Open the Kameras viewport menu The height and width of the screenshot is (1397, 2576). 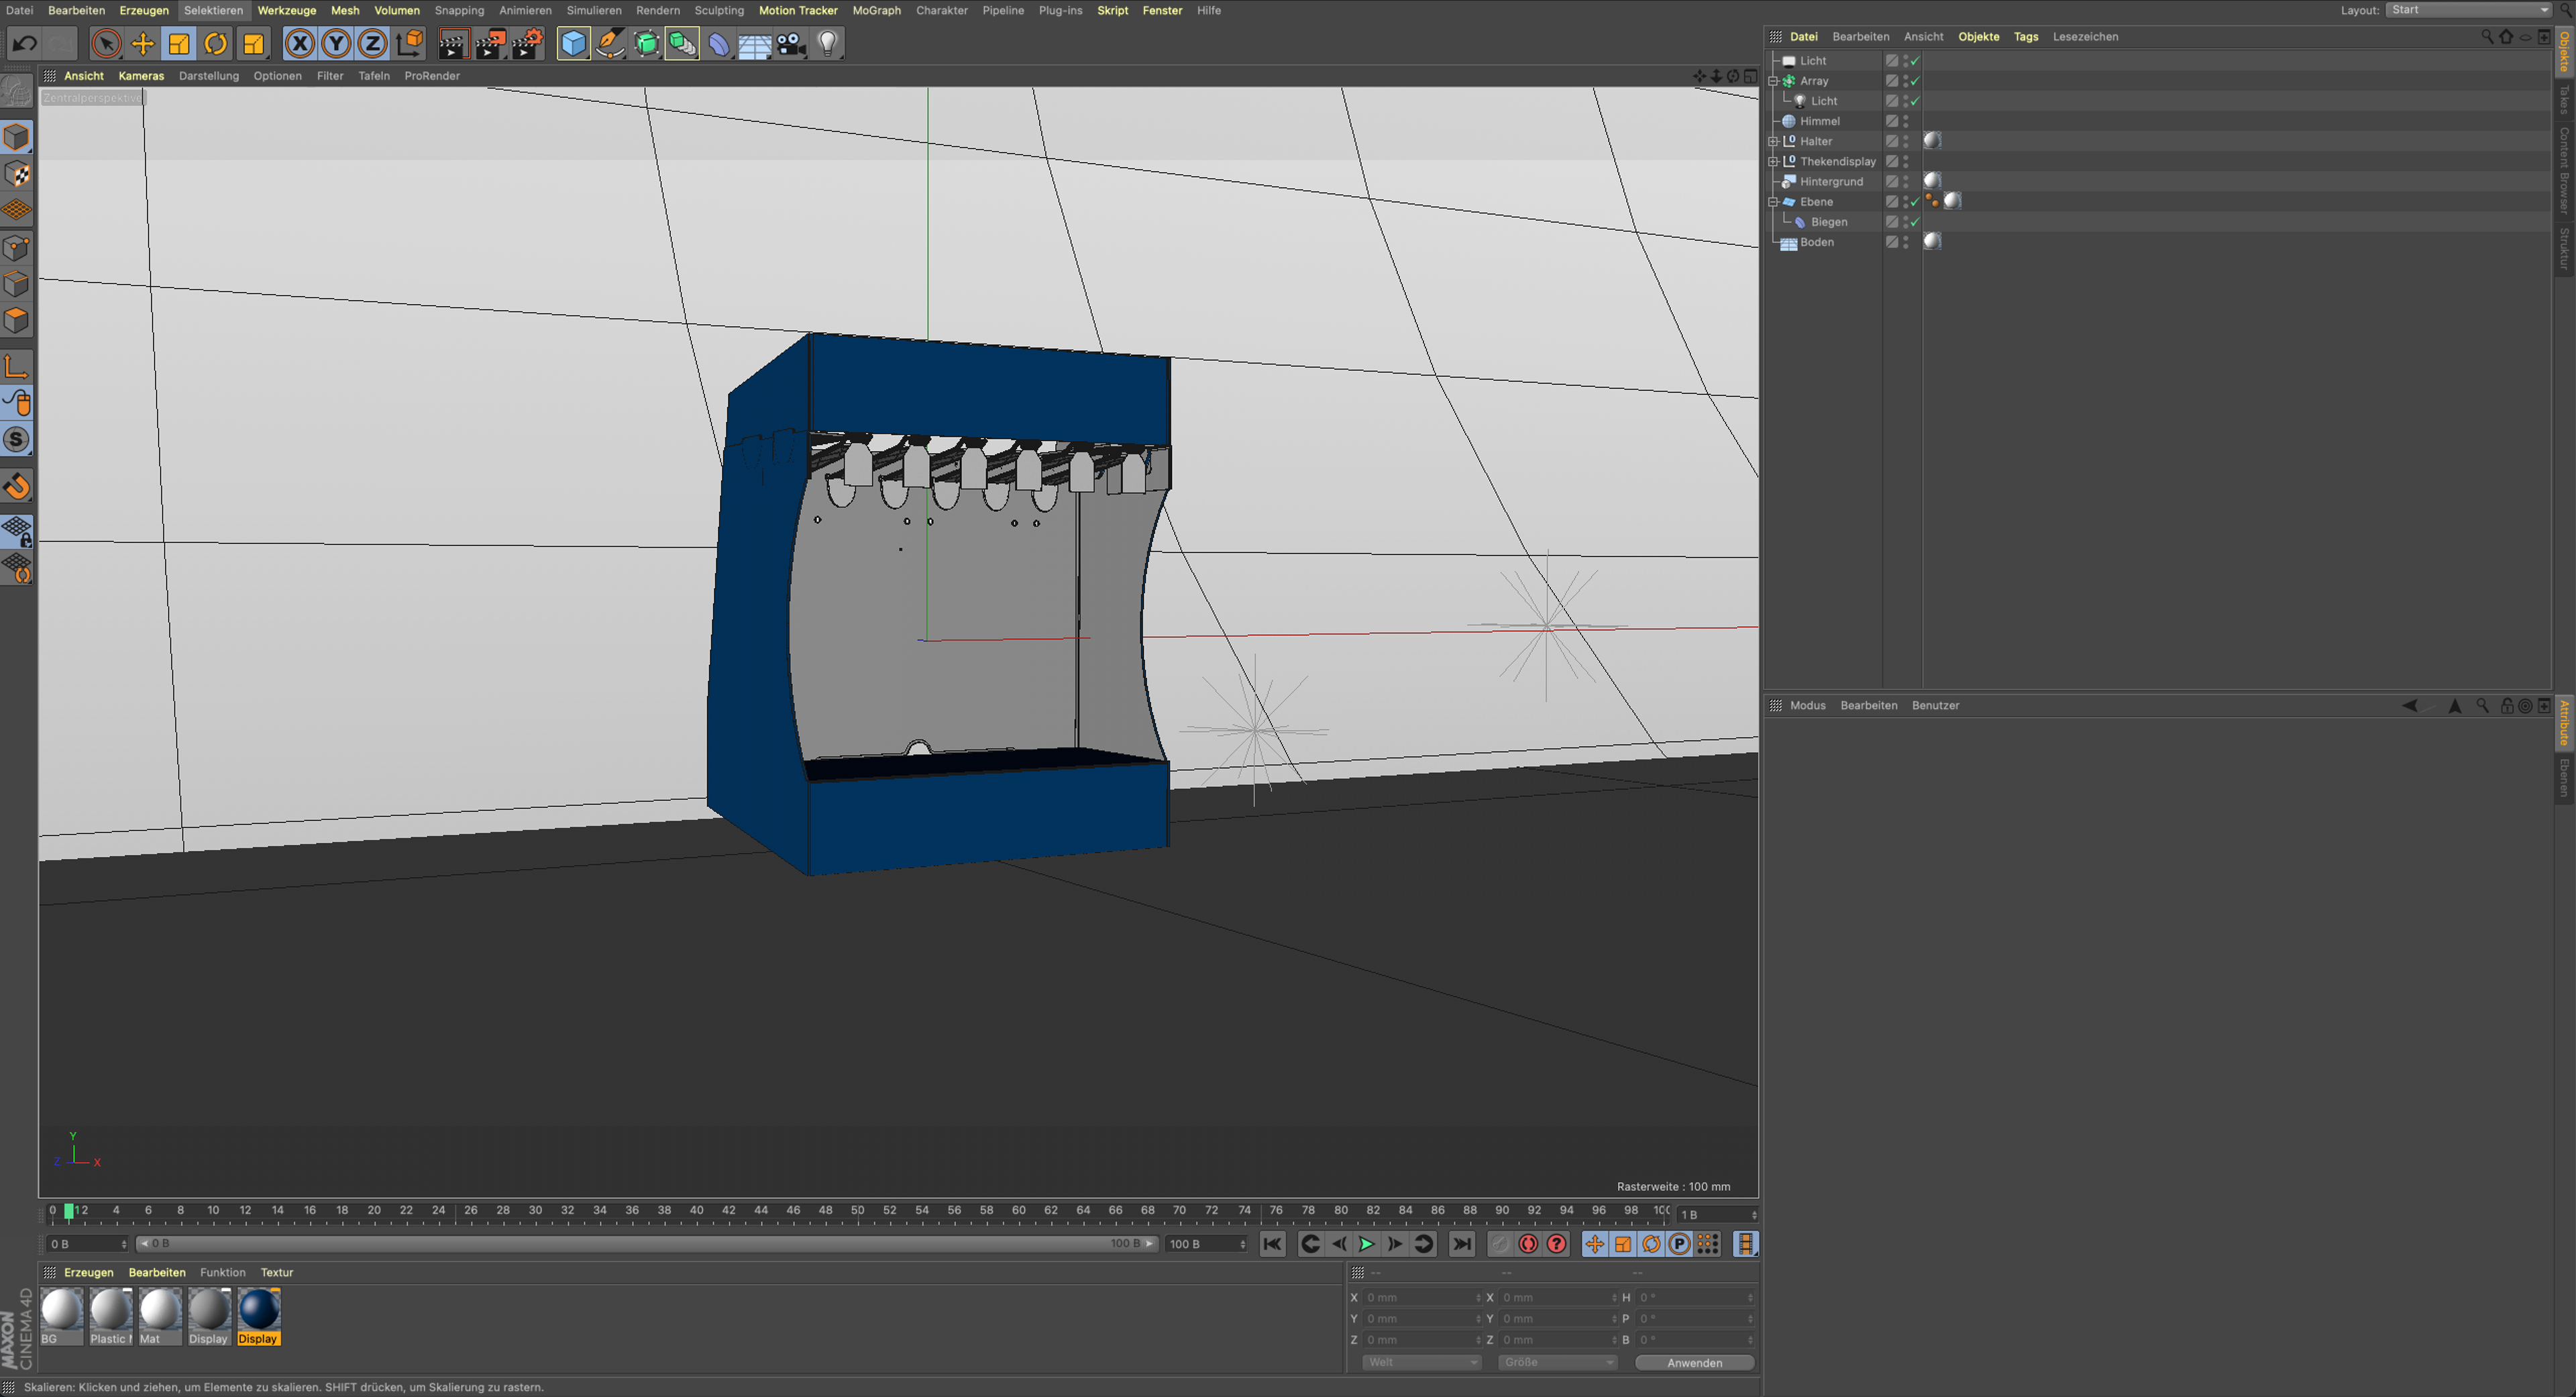coord(140,76)
